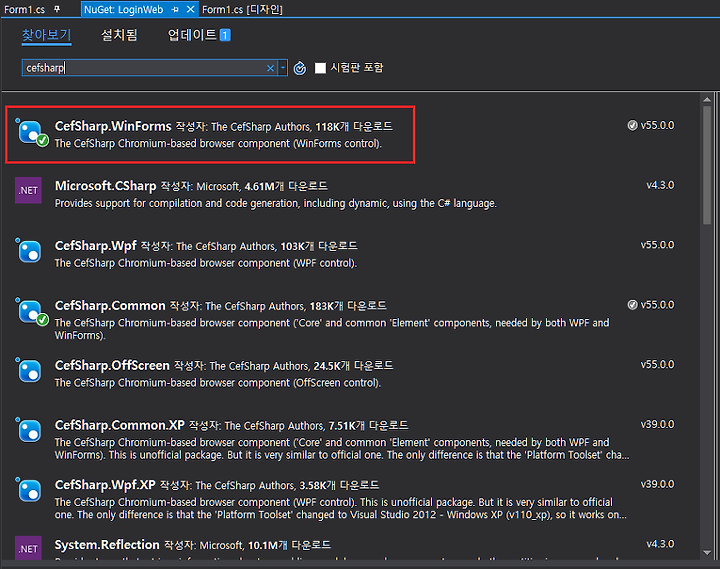Viewport: 720px width, 569px height.
Task: Click installed check icon beside CefSharp.Common v55.0.0
Action: (x=632, y=304)
